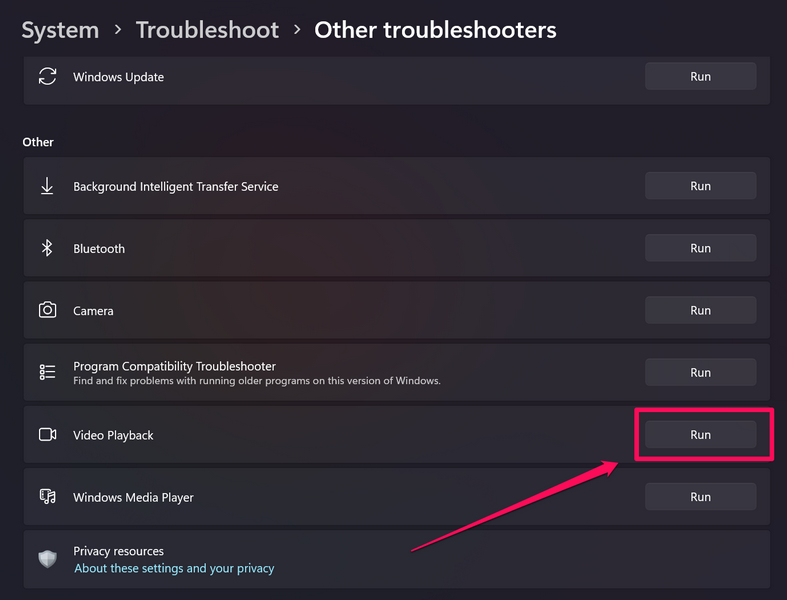Click the Privacy resources shield icon
The height and width of the screenshot is (600, 787).
pos(47,559)
